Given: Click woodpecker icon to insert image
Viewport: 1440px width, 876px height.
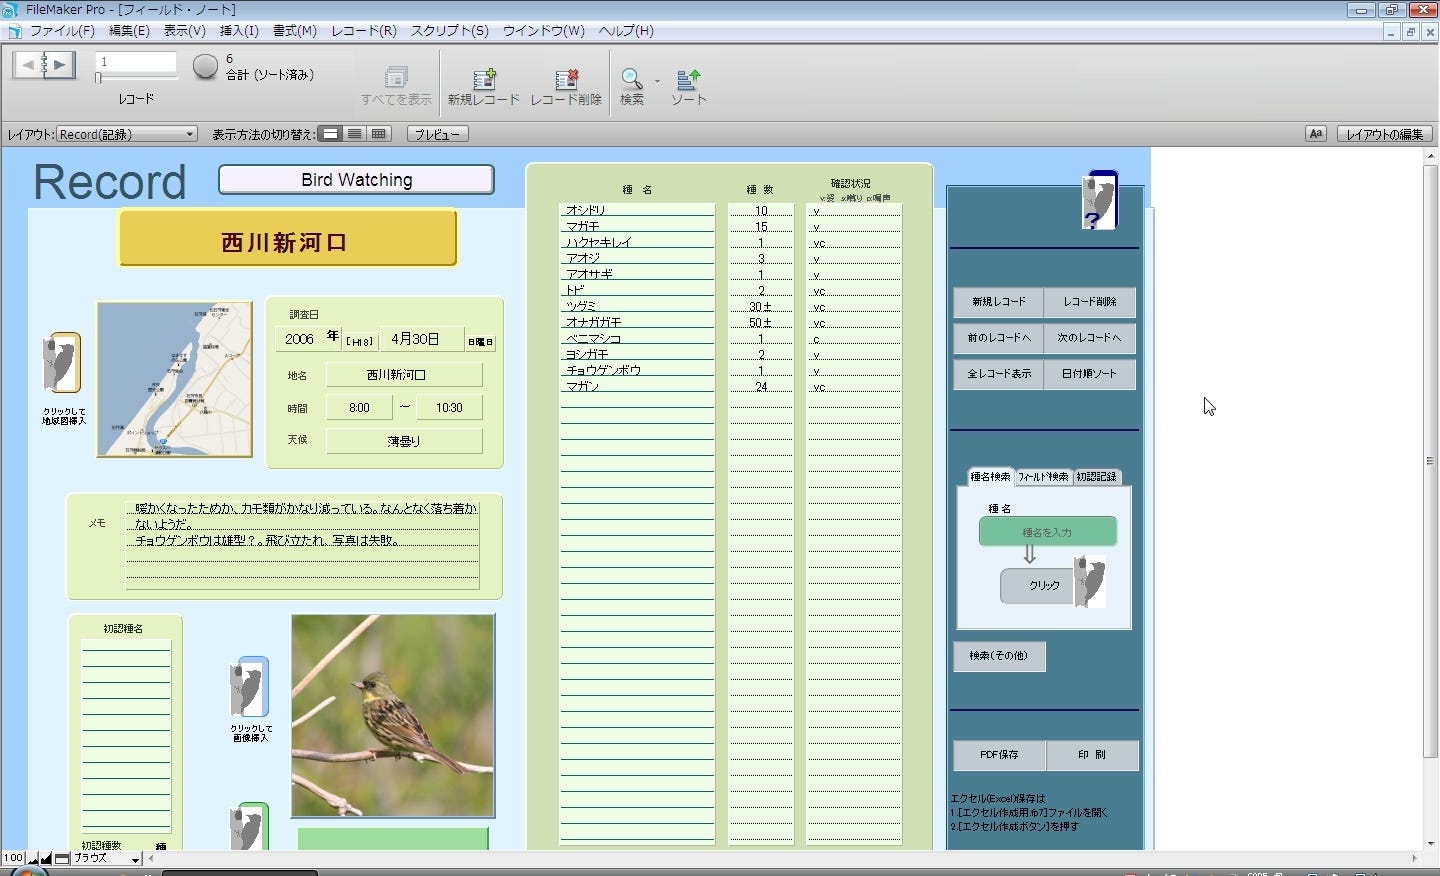Looking at the screenshot, I should click(248, 688).
